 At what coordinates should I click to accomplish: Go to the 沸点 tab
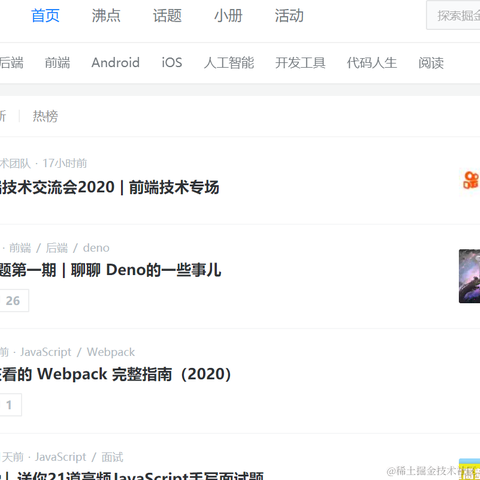pyautogui.click(x=106, y=16)
